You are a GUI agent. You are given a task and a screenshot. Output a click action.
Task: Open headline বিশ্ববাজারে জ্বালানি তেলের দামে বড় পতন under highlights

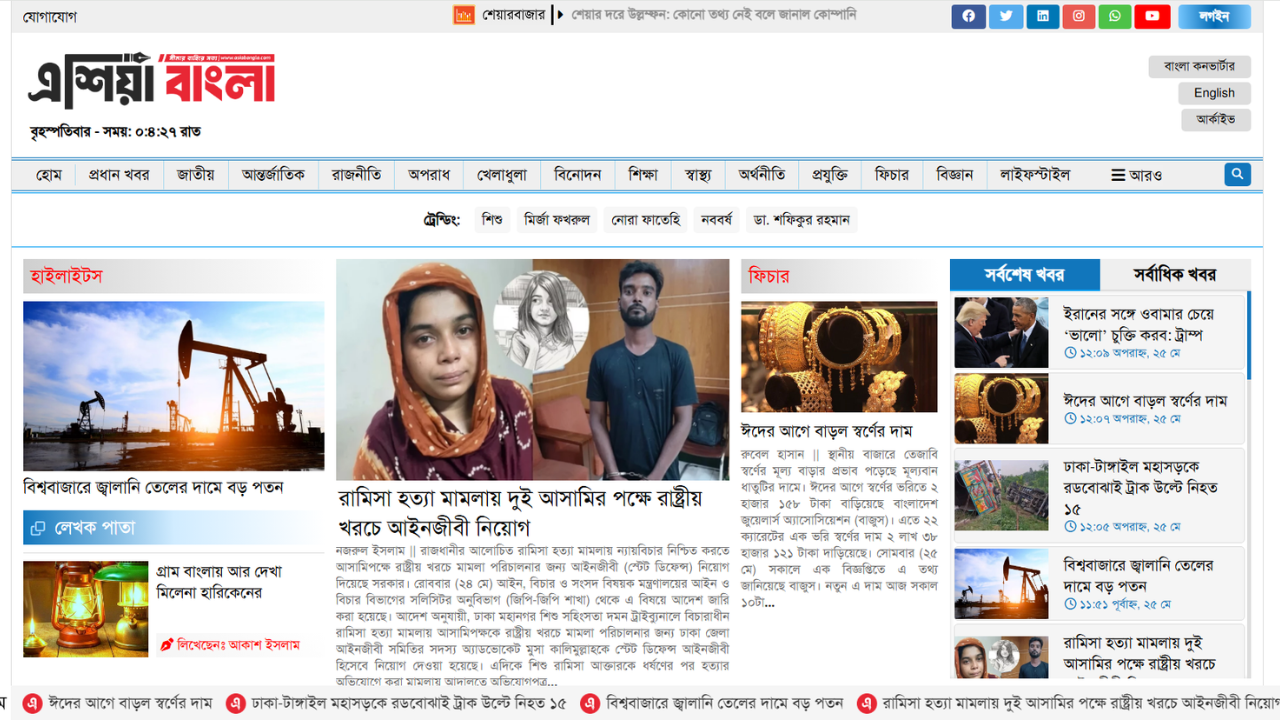[x=154, y=488]
